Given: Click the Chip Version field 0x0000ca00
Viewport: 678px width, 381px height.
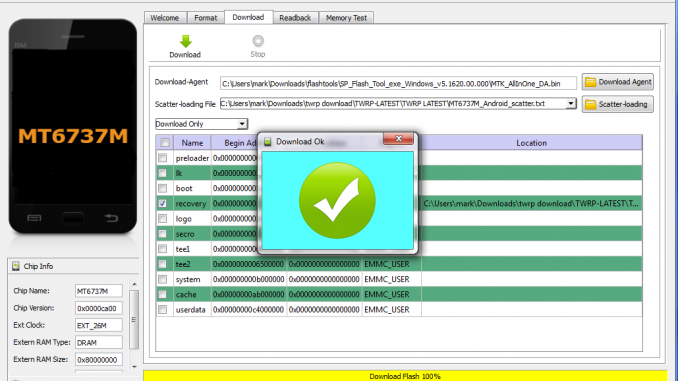Looking at the screenshot, I should coord(99,308).
